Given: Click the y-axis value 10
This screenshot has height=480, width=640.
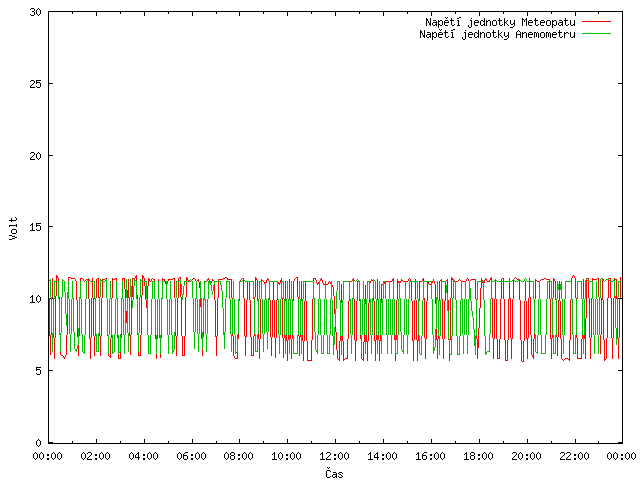Looking at the screenshot, I should pos(36,299).
